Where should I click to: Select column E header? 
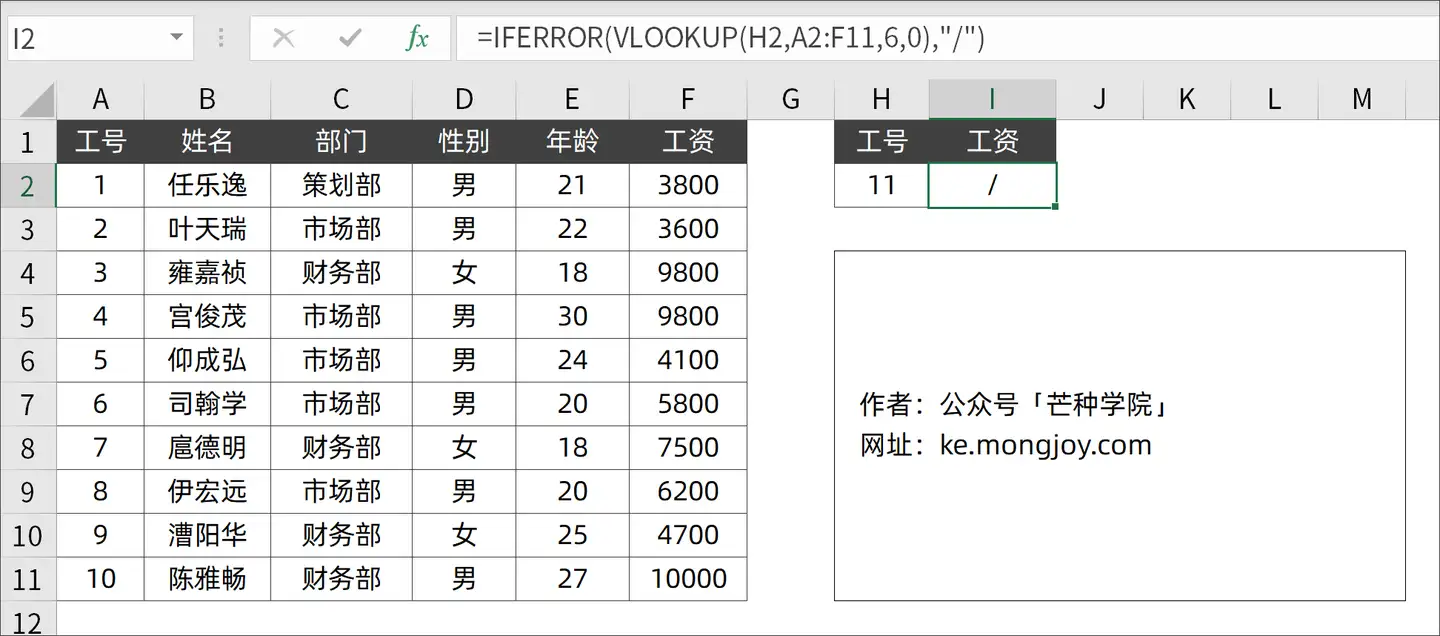pos(572,99)
